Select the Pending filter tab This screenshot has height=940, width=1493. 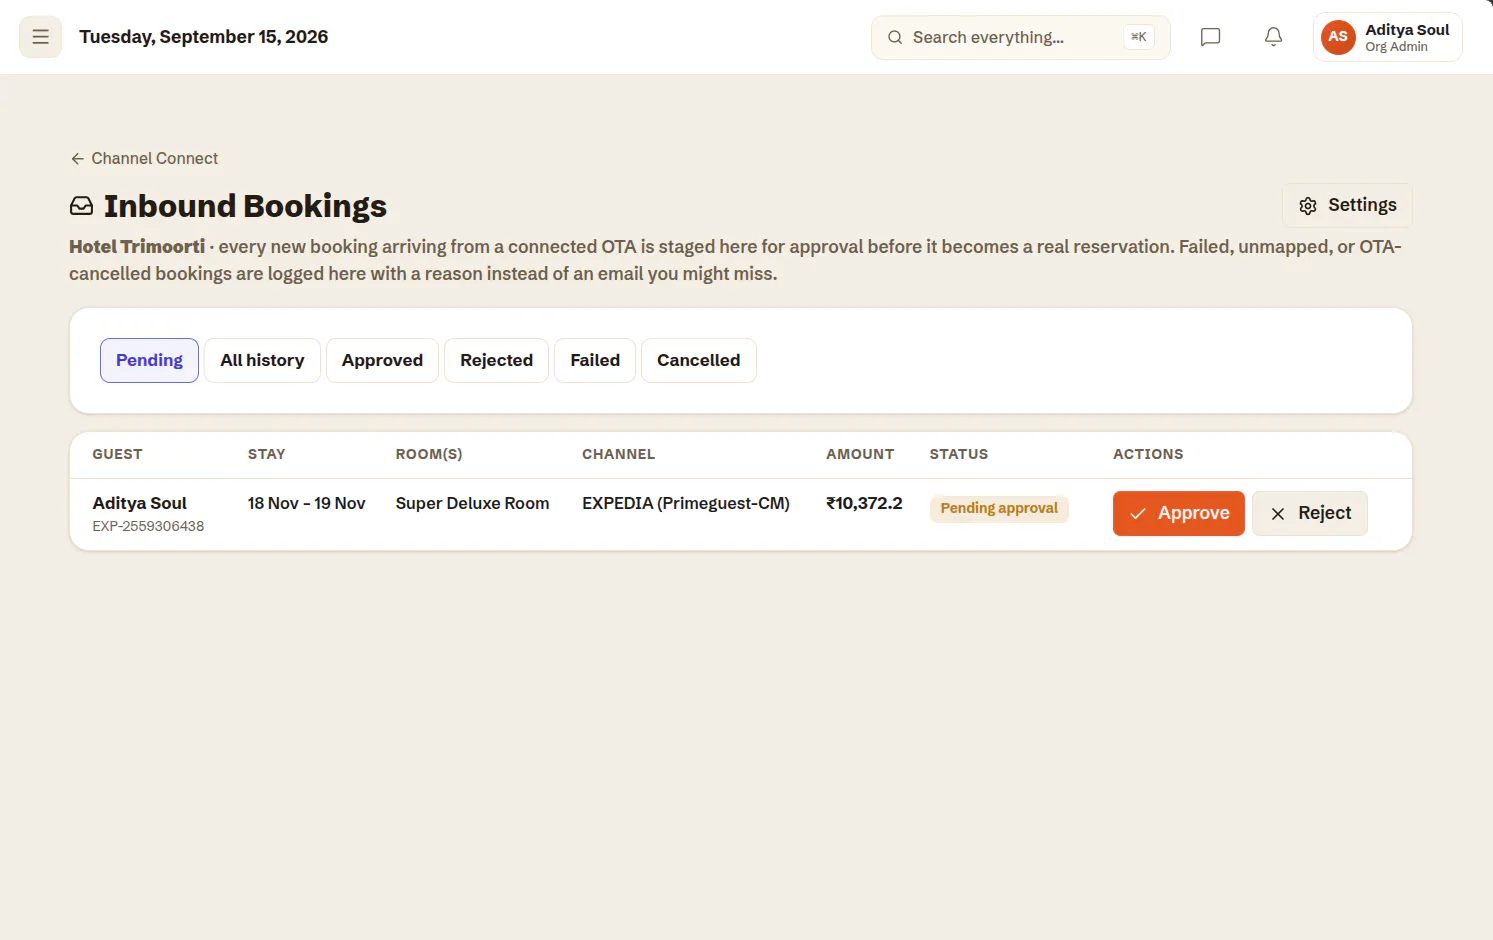pyautogui.click(x=149, y=360)
